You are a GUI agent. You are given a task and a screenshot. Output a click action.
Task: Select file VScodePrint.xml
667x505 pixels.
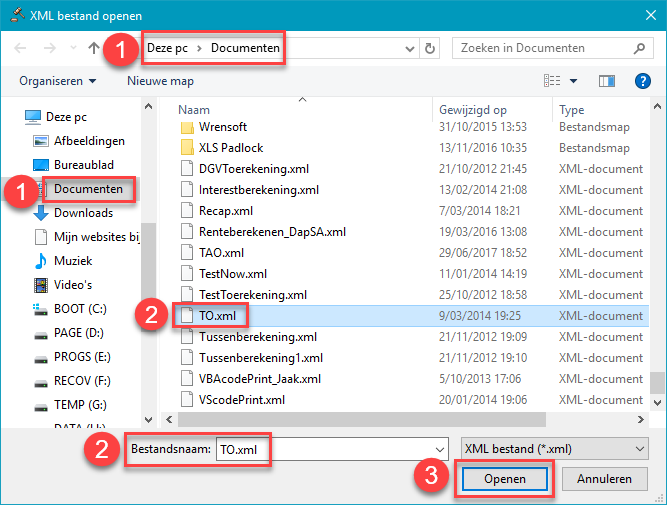coord(242,400)
